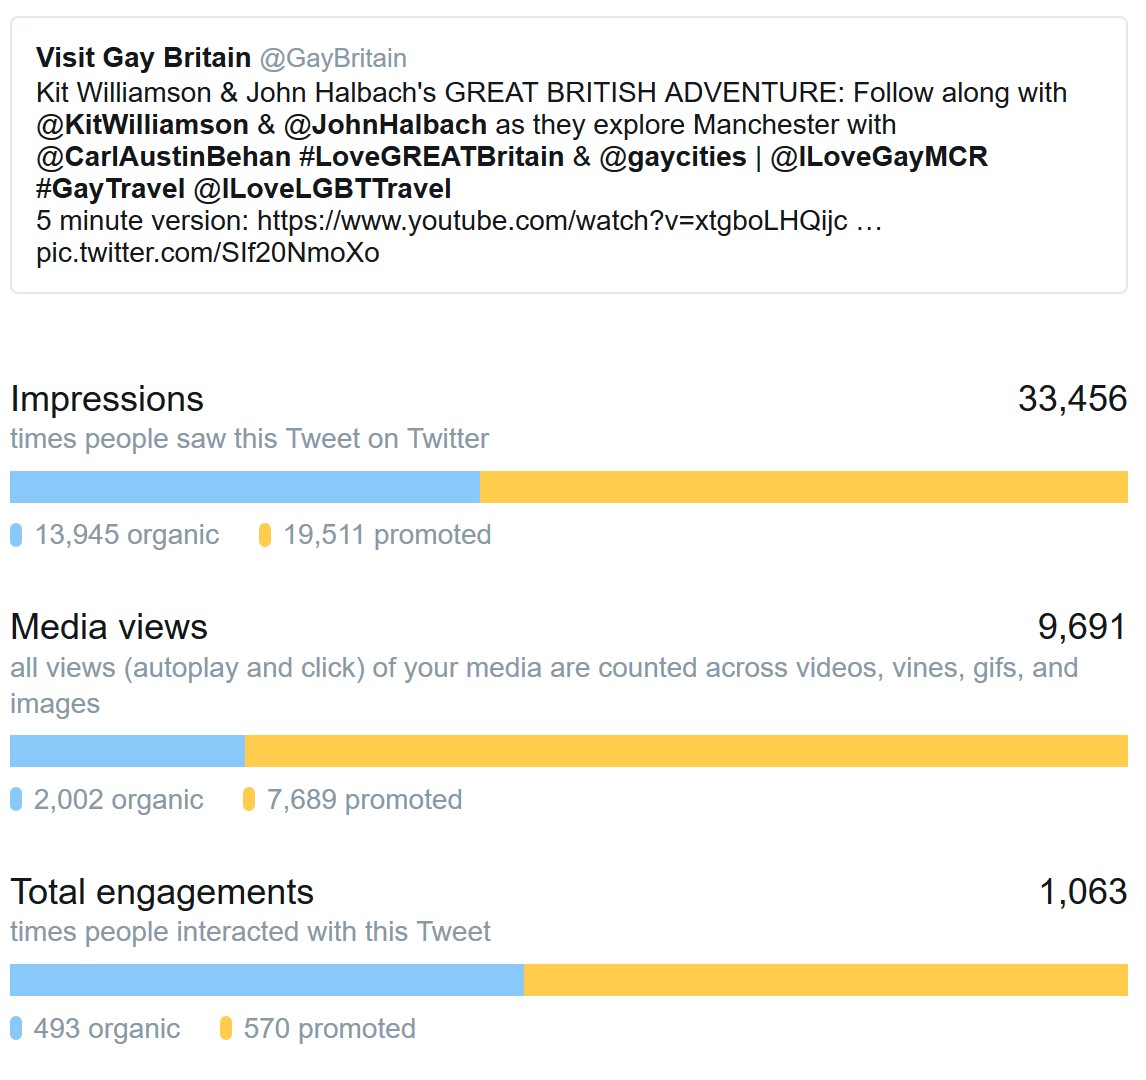The height and width of the screenshot is (1080, 1146).
Task: Click the yellow legend marker beside 570 promoted
Action: 226,1029
